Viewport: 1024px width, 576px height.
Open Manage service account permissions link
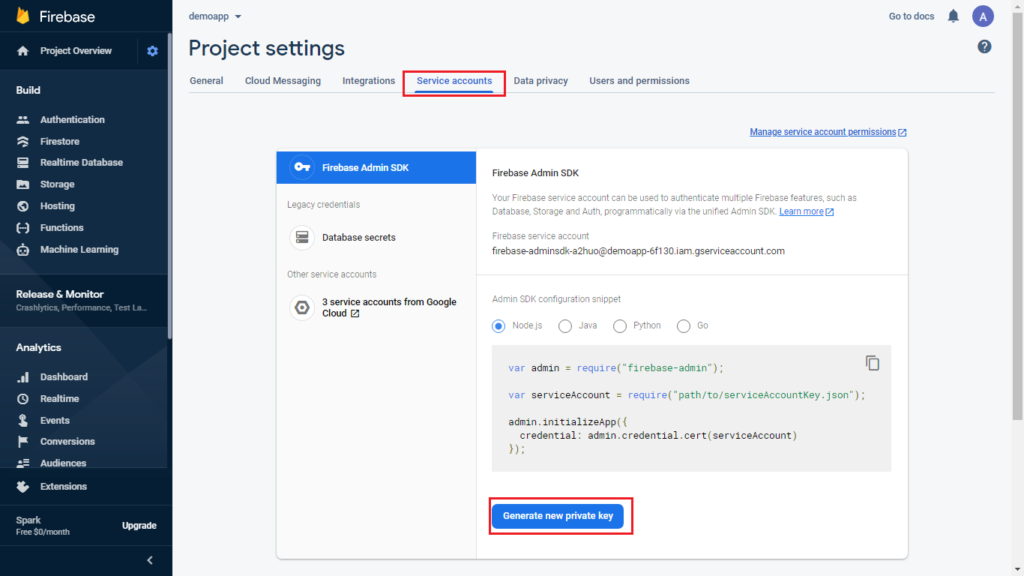(827, 132)
